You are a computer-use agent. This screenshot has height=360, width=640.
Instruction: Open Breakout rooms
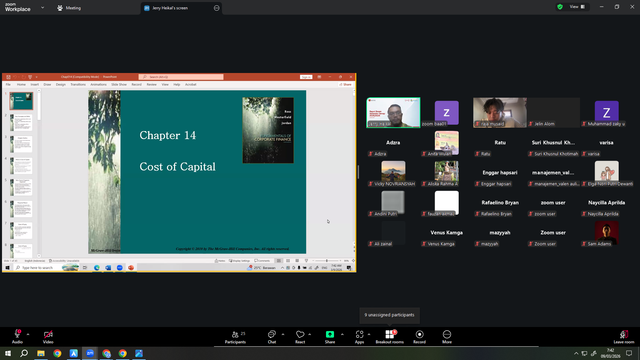[389, 337]
